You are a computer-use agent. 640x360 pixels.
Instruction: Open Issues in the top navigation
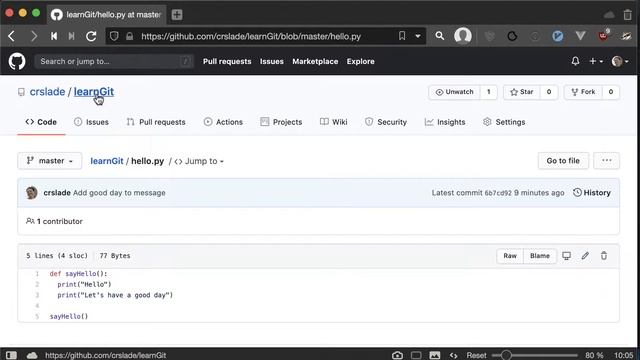point(272,61)
